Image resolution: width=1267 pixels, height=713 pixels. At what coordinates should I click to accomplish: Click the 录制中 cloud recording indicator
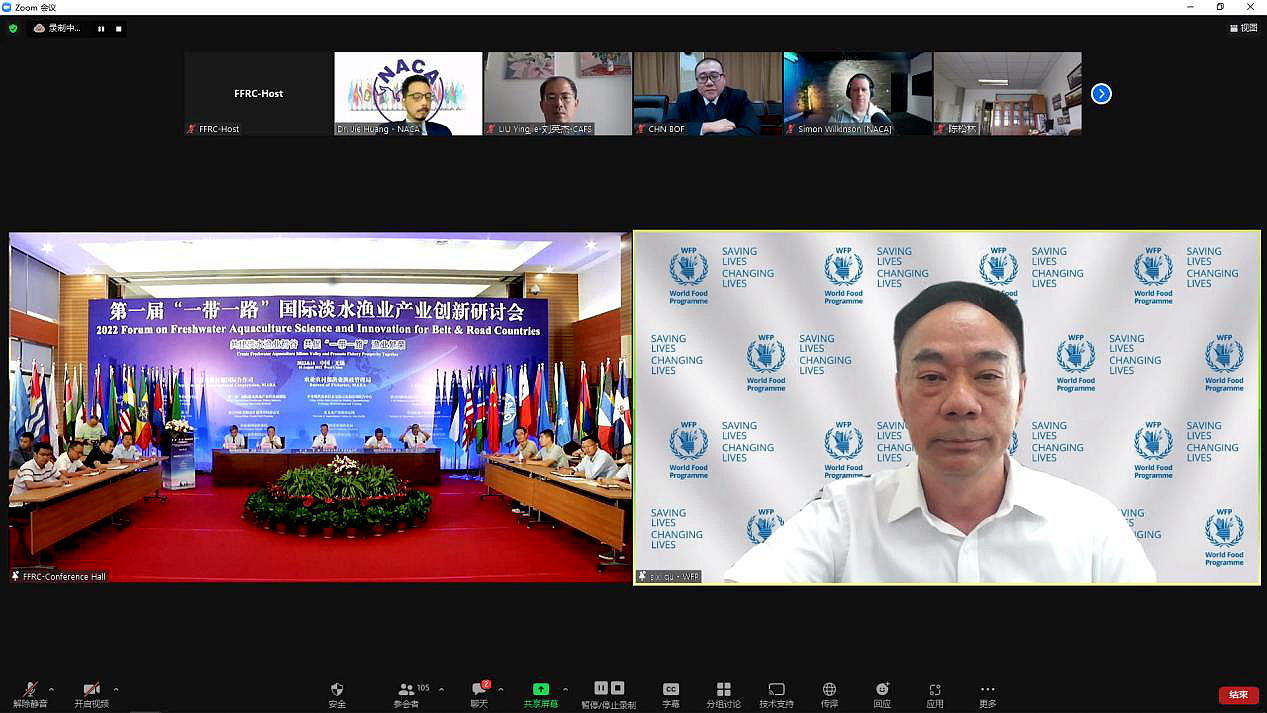tap(58, 29)
